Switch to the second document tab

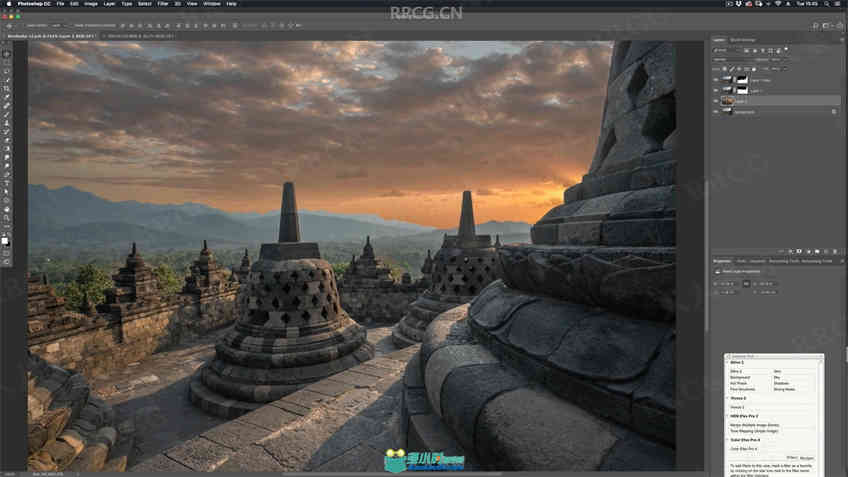[x=140, y=36]
